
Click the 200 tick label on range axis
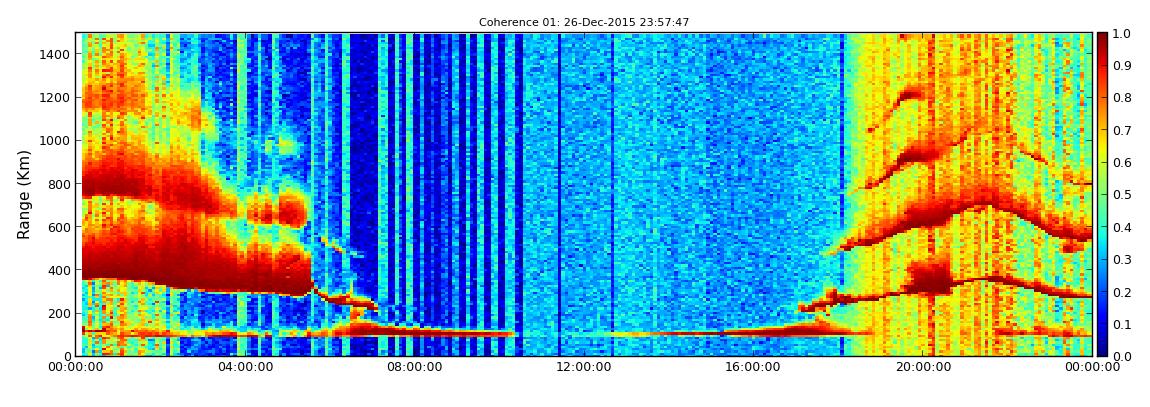tap(59, 314)
